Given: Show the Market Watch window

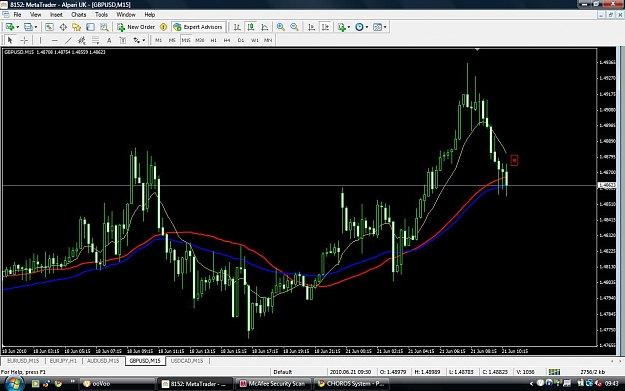Looking at the screenshot, I should click(49, 27).
